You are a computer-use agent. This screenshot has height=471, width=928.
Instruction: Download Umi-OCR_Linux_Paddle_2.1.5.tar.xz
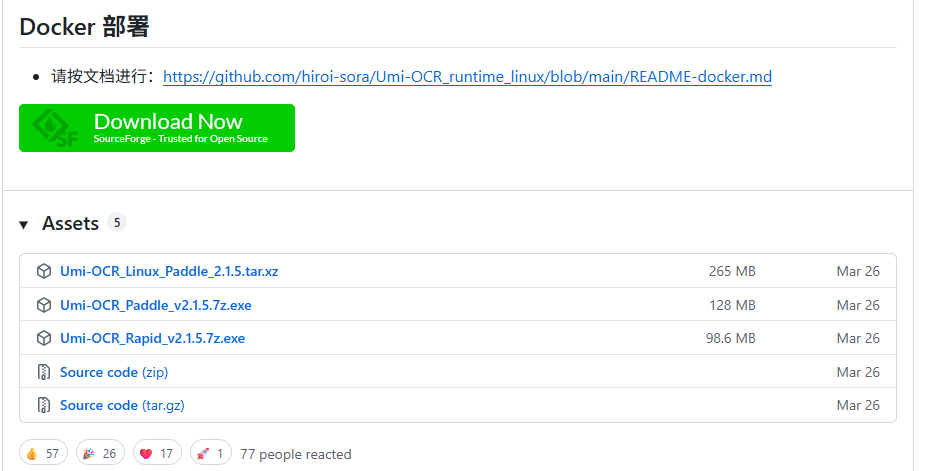[169, 271]
